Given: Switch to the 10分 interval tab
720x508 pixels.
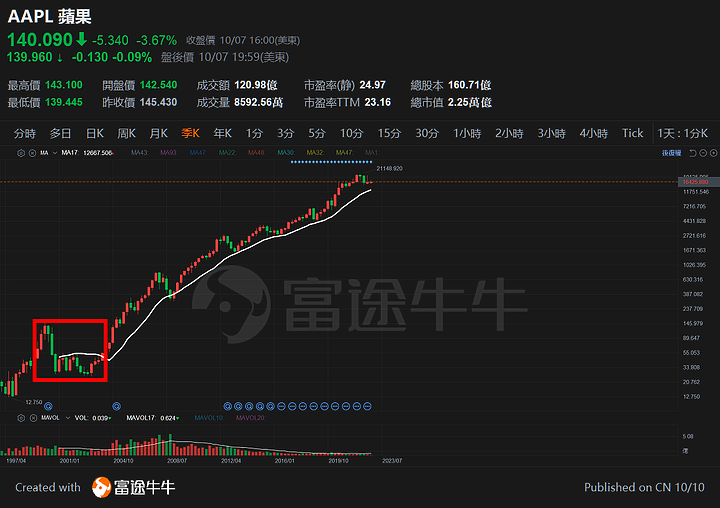Looking at the screenshot, I should [351, 134].
